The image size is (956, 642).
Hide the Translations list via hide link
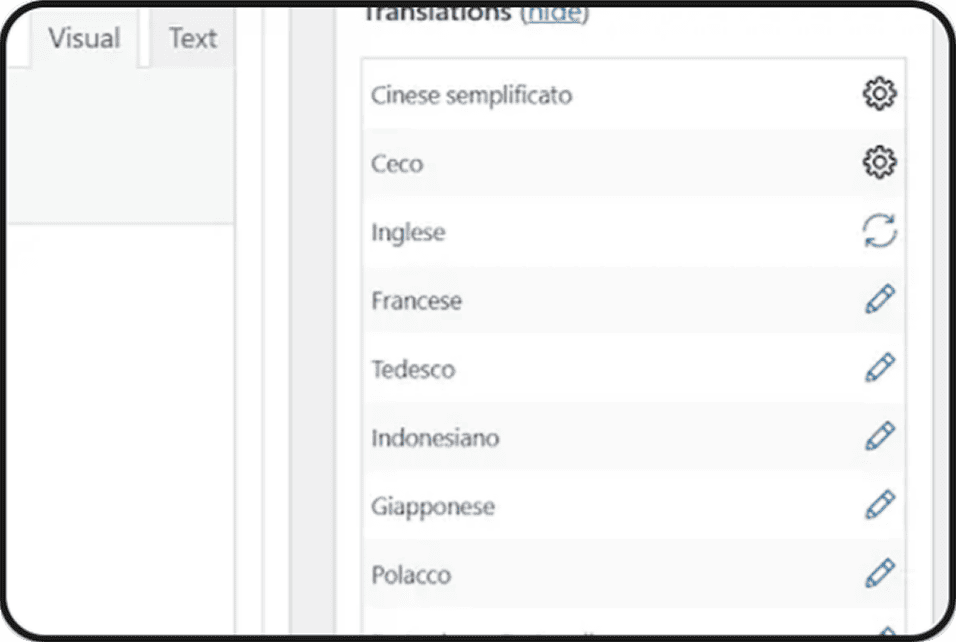click(554, 13)
